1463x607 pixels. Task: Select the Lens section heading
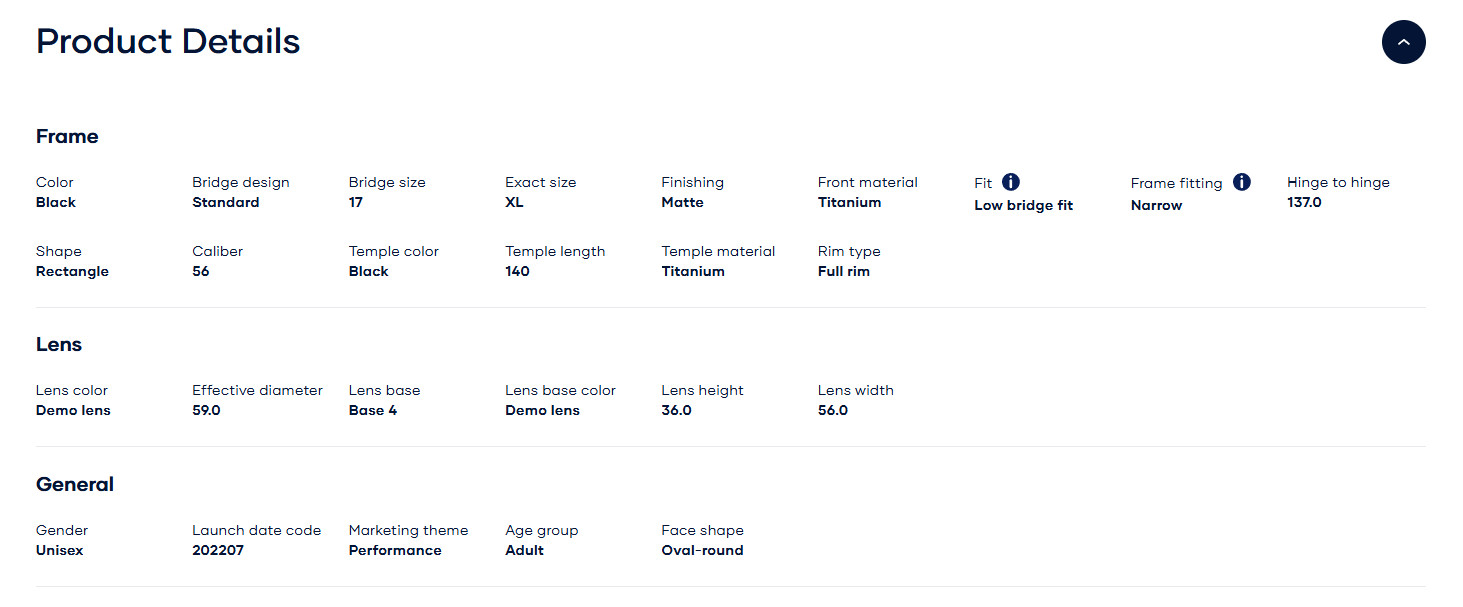[x=59, y=345]
